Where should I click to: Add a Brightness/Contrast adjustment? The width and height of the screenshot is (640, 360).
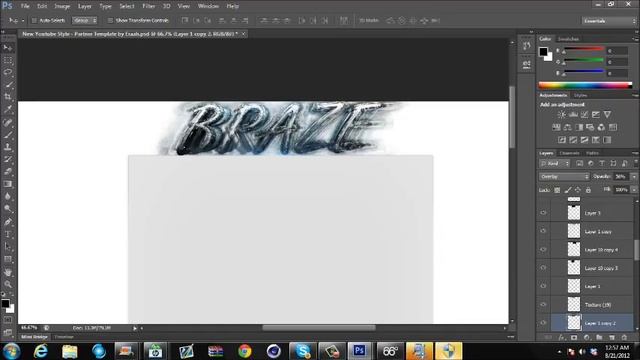pyautogui.click(x=562, y=115)
